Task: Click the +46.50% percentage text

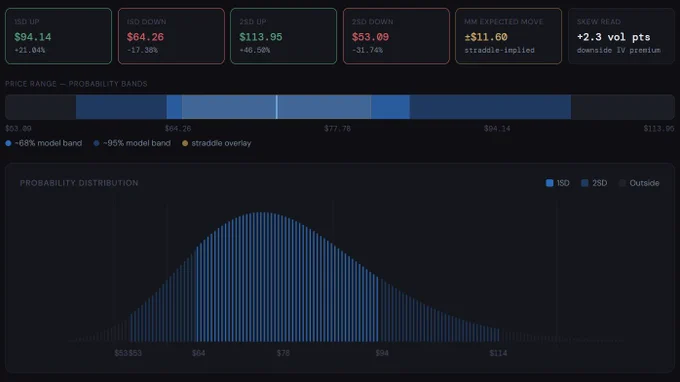Action: (255, 50)
